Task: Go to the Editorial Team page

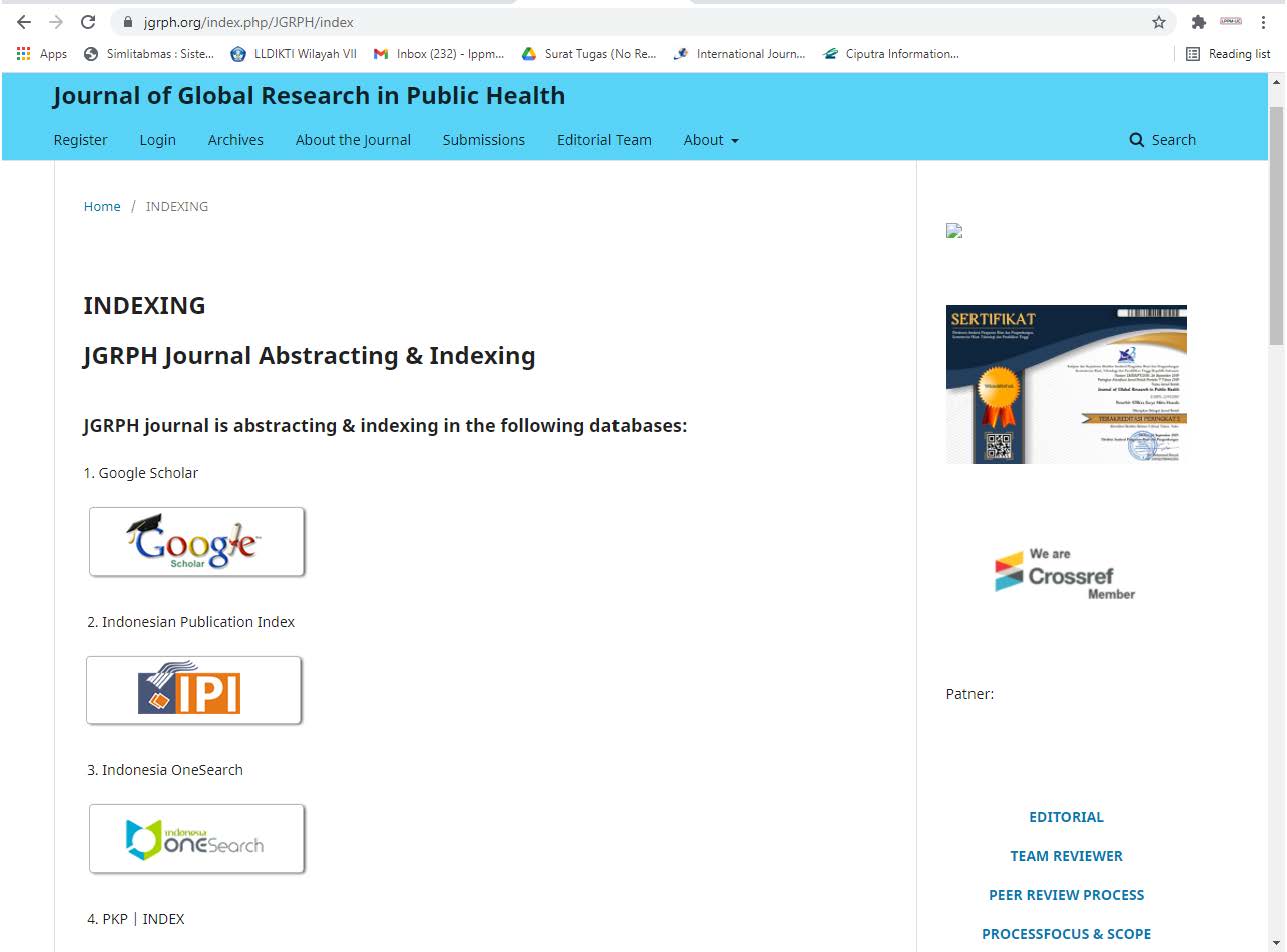Action: (604, 140)
